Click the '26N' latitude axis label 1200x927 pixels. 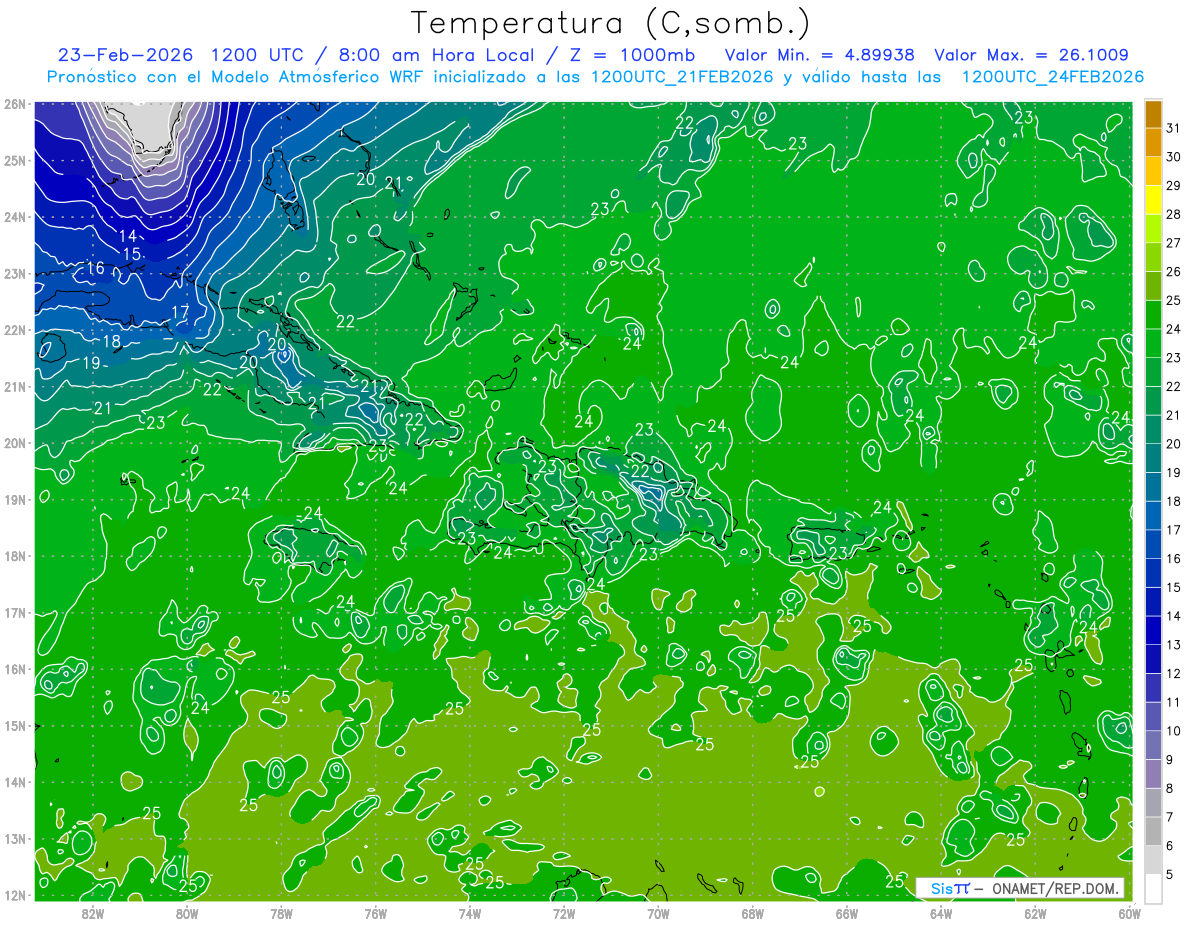pyautogui.click(x=14, y=104)
